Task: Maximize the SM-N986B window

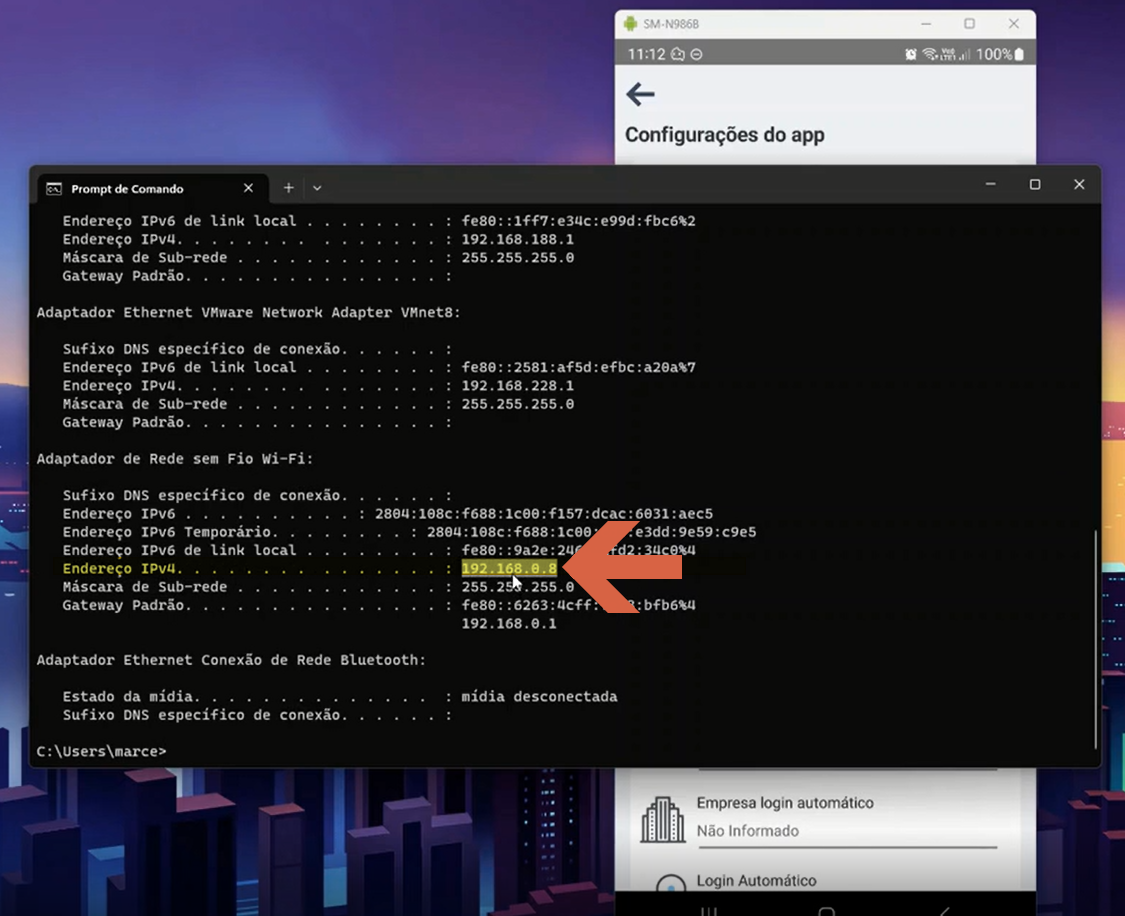Action: (969, 24)
